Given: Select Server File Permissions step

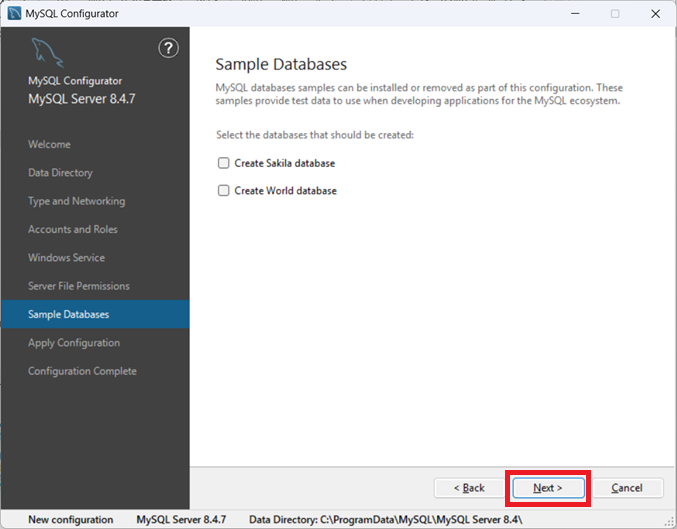Looking at the screenshot, I should pos(78,286).
